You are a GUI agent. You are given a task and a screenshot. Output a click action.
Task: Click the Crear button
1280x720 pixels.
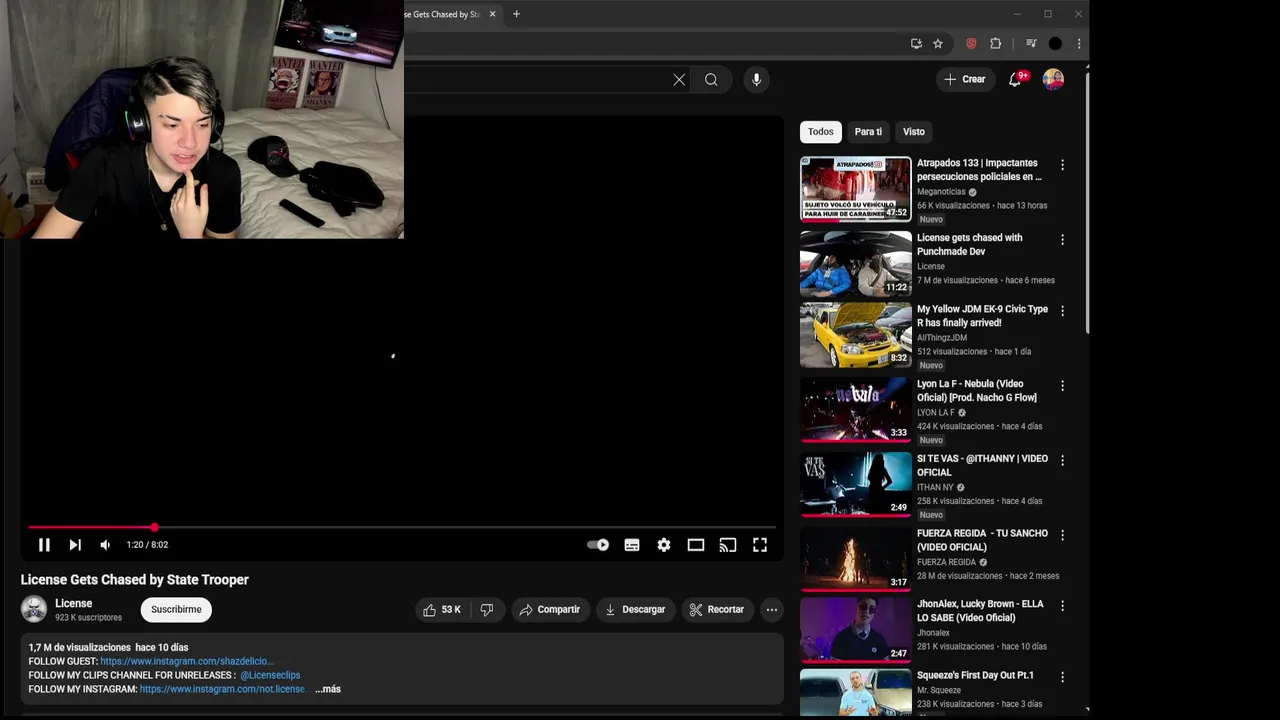click(965, 79)
